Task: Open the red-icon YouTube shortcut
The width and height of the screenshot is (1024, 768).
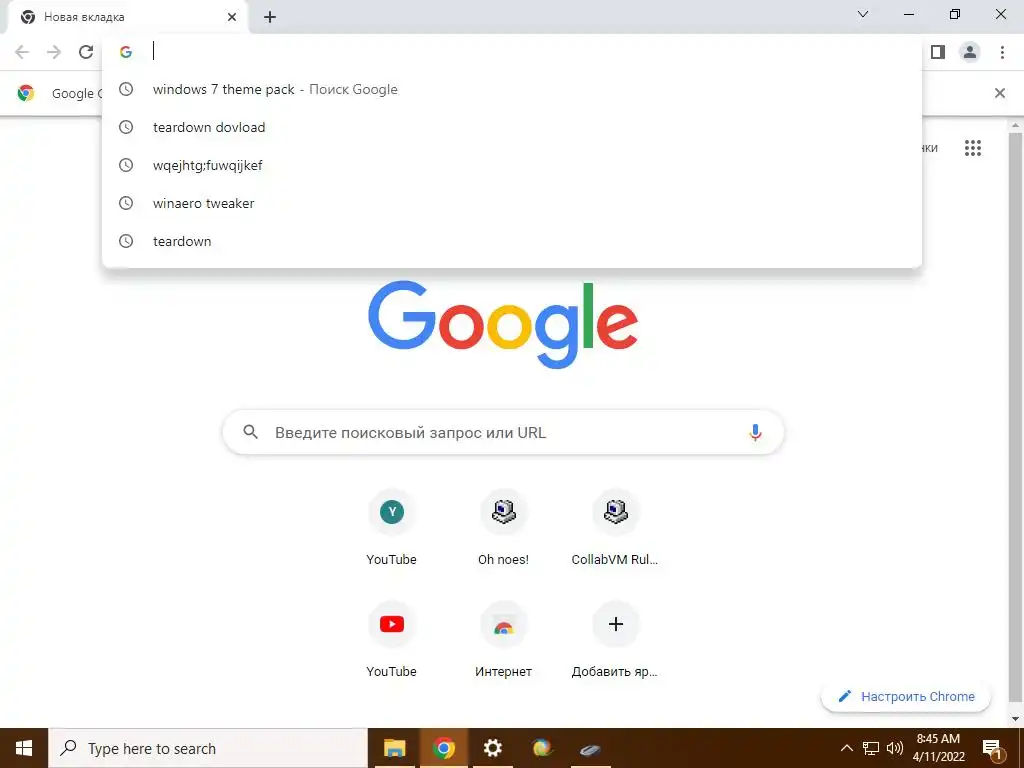Action: click(391, 641)
